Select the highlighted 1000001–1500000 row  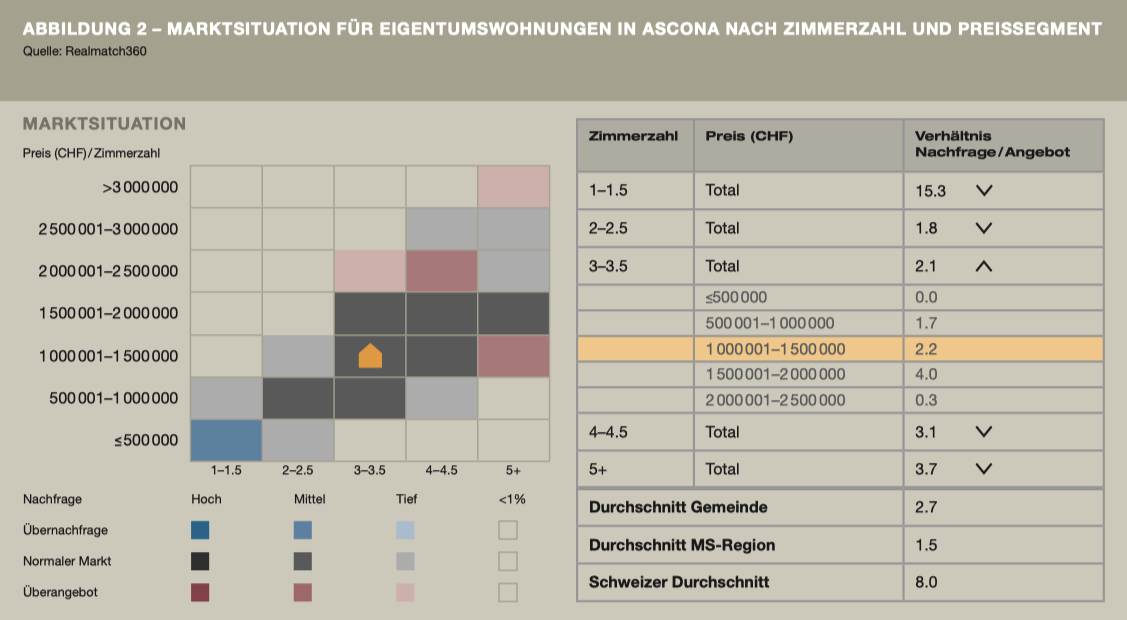tap(838, 349)
